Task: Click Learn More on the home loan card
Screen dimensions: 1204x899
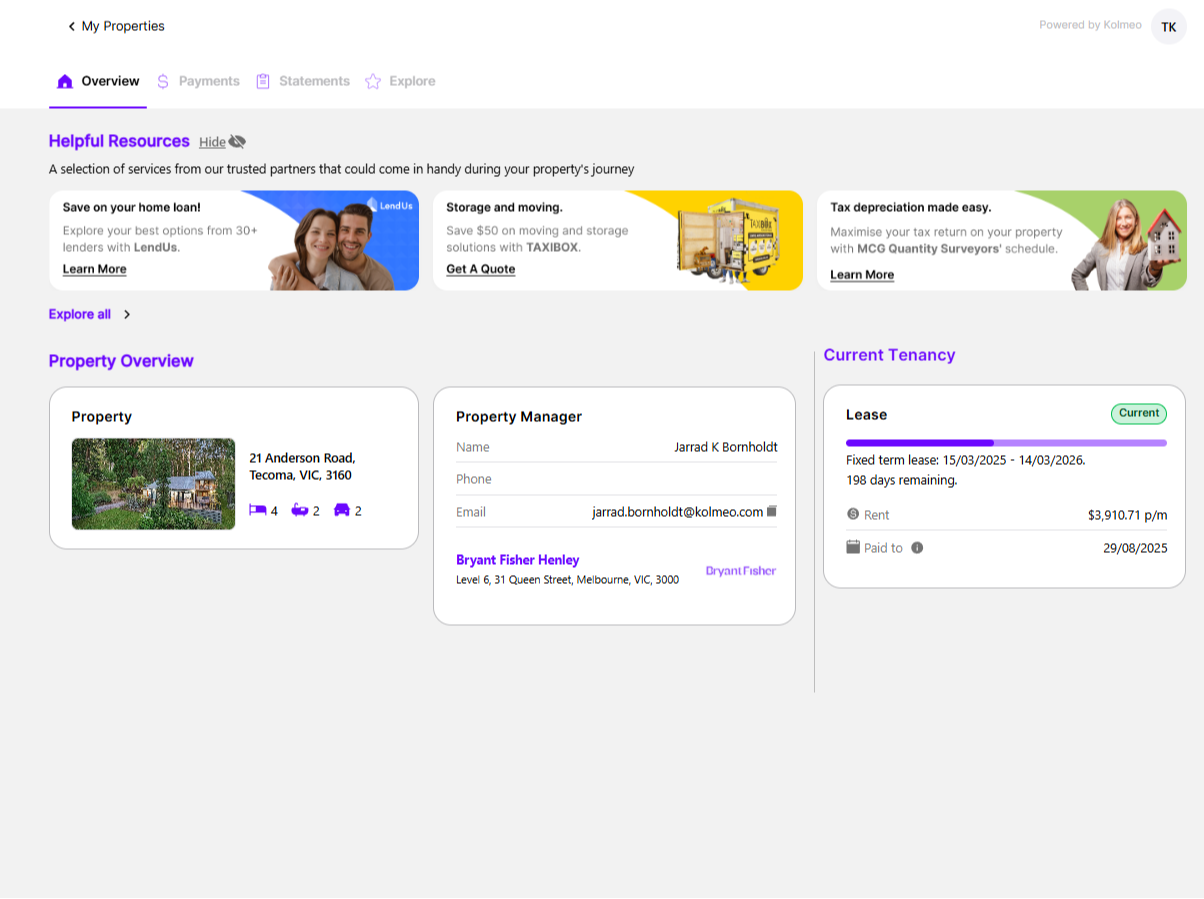Action: (95, 269)
